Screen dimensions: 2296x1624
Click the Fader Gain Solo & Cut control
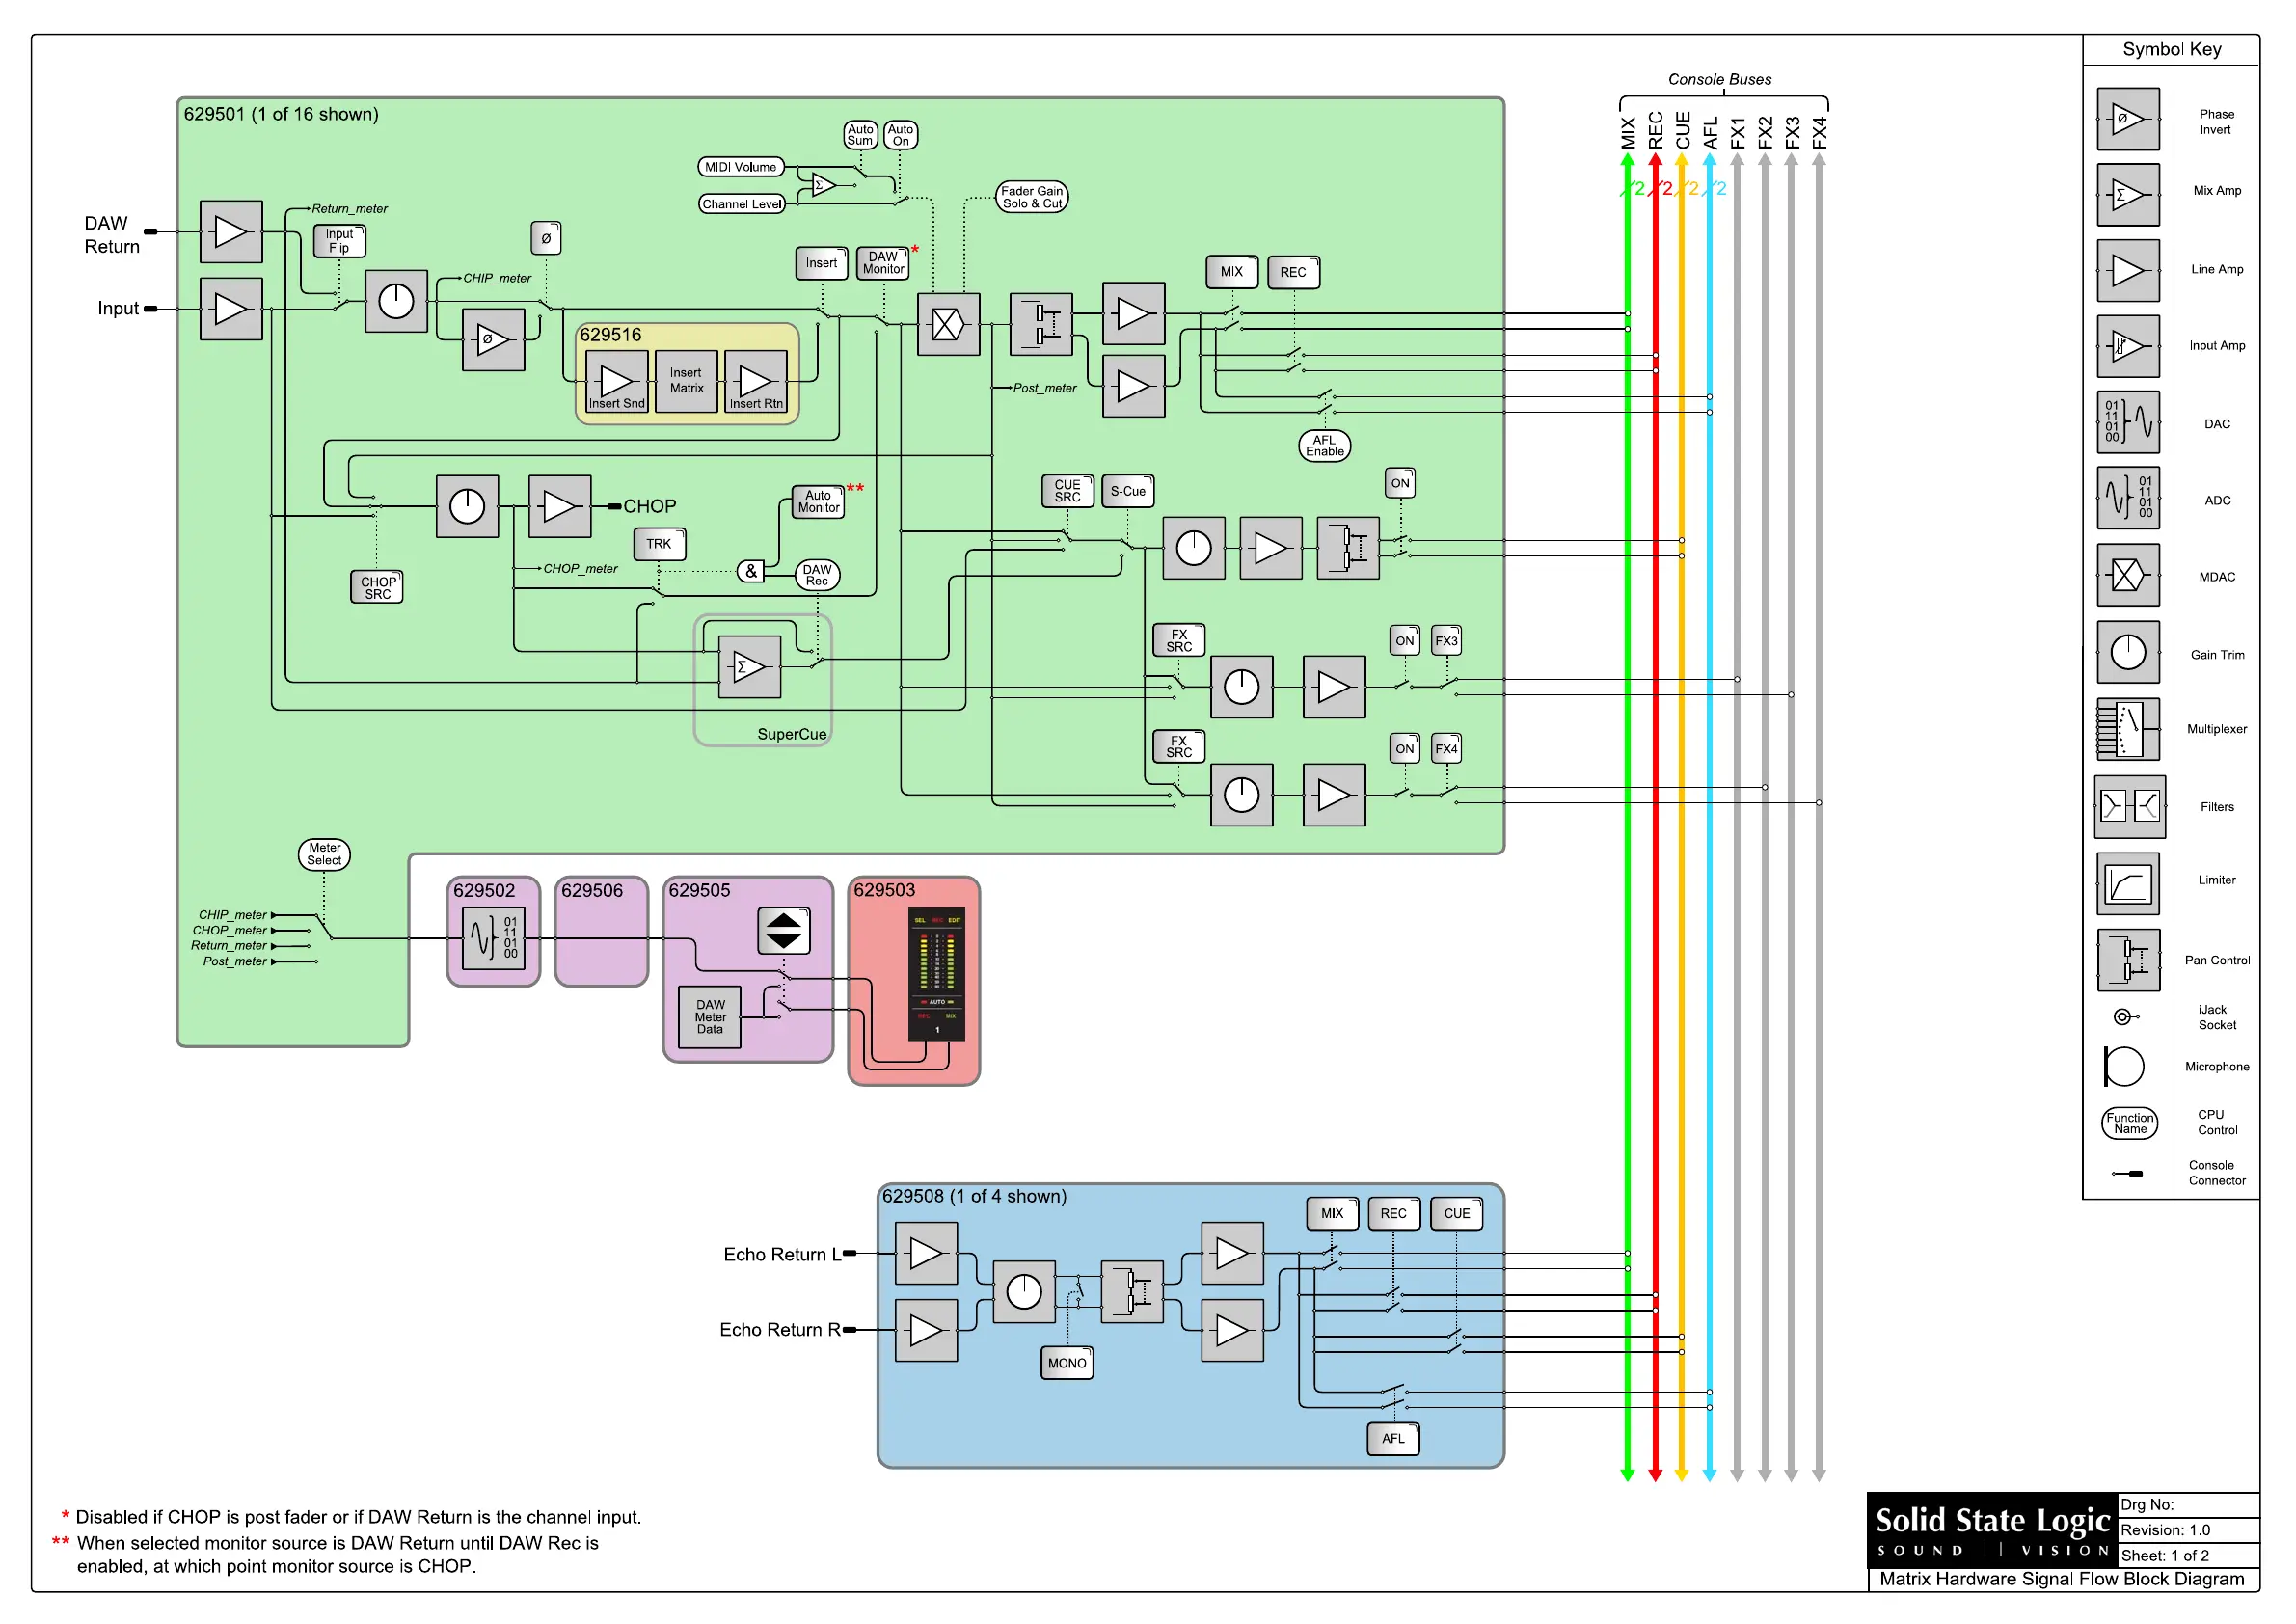pos(1031,197)
